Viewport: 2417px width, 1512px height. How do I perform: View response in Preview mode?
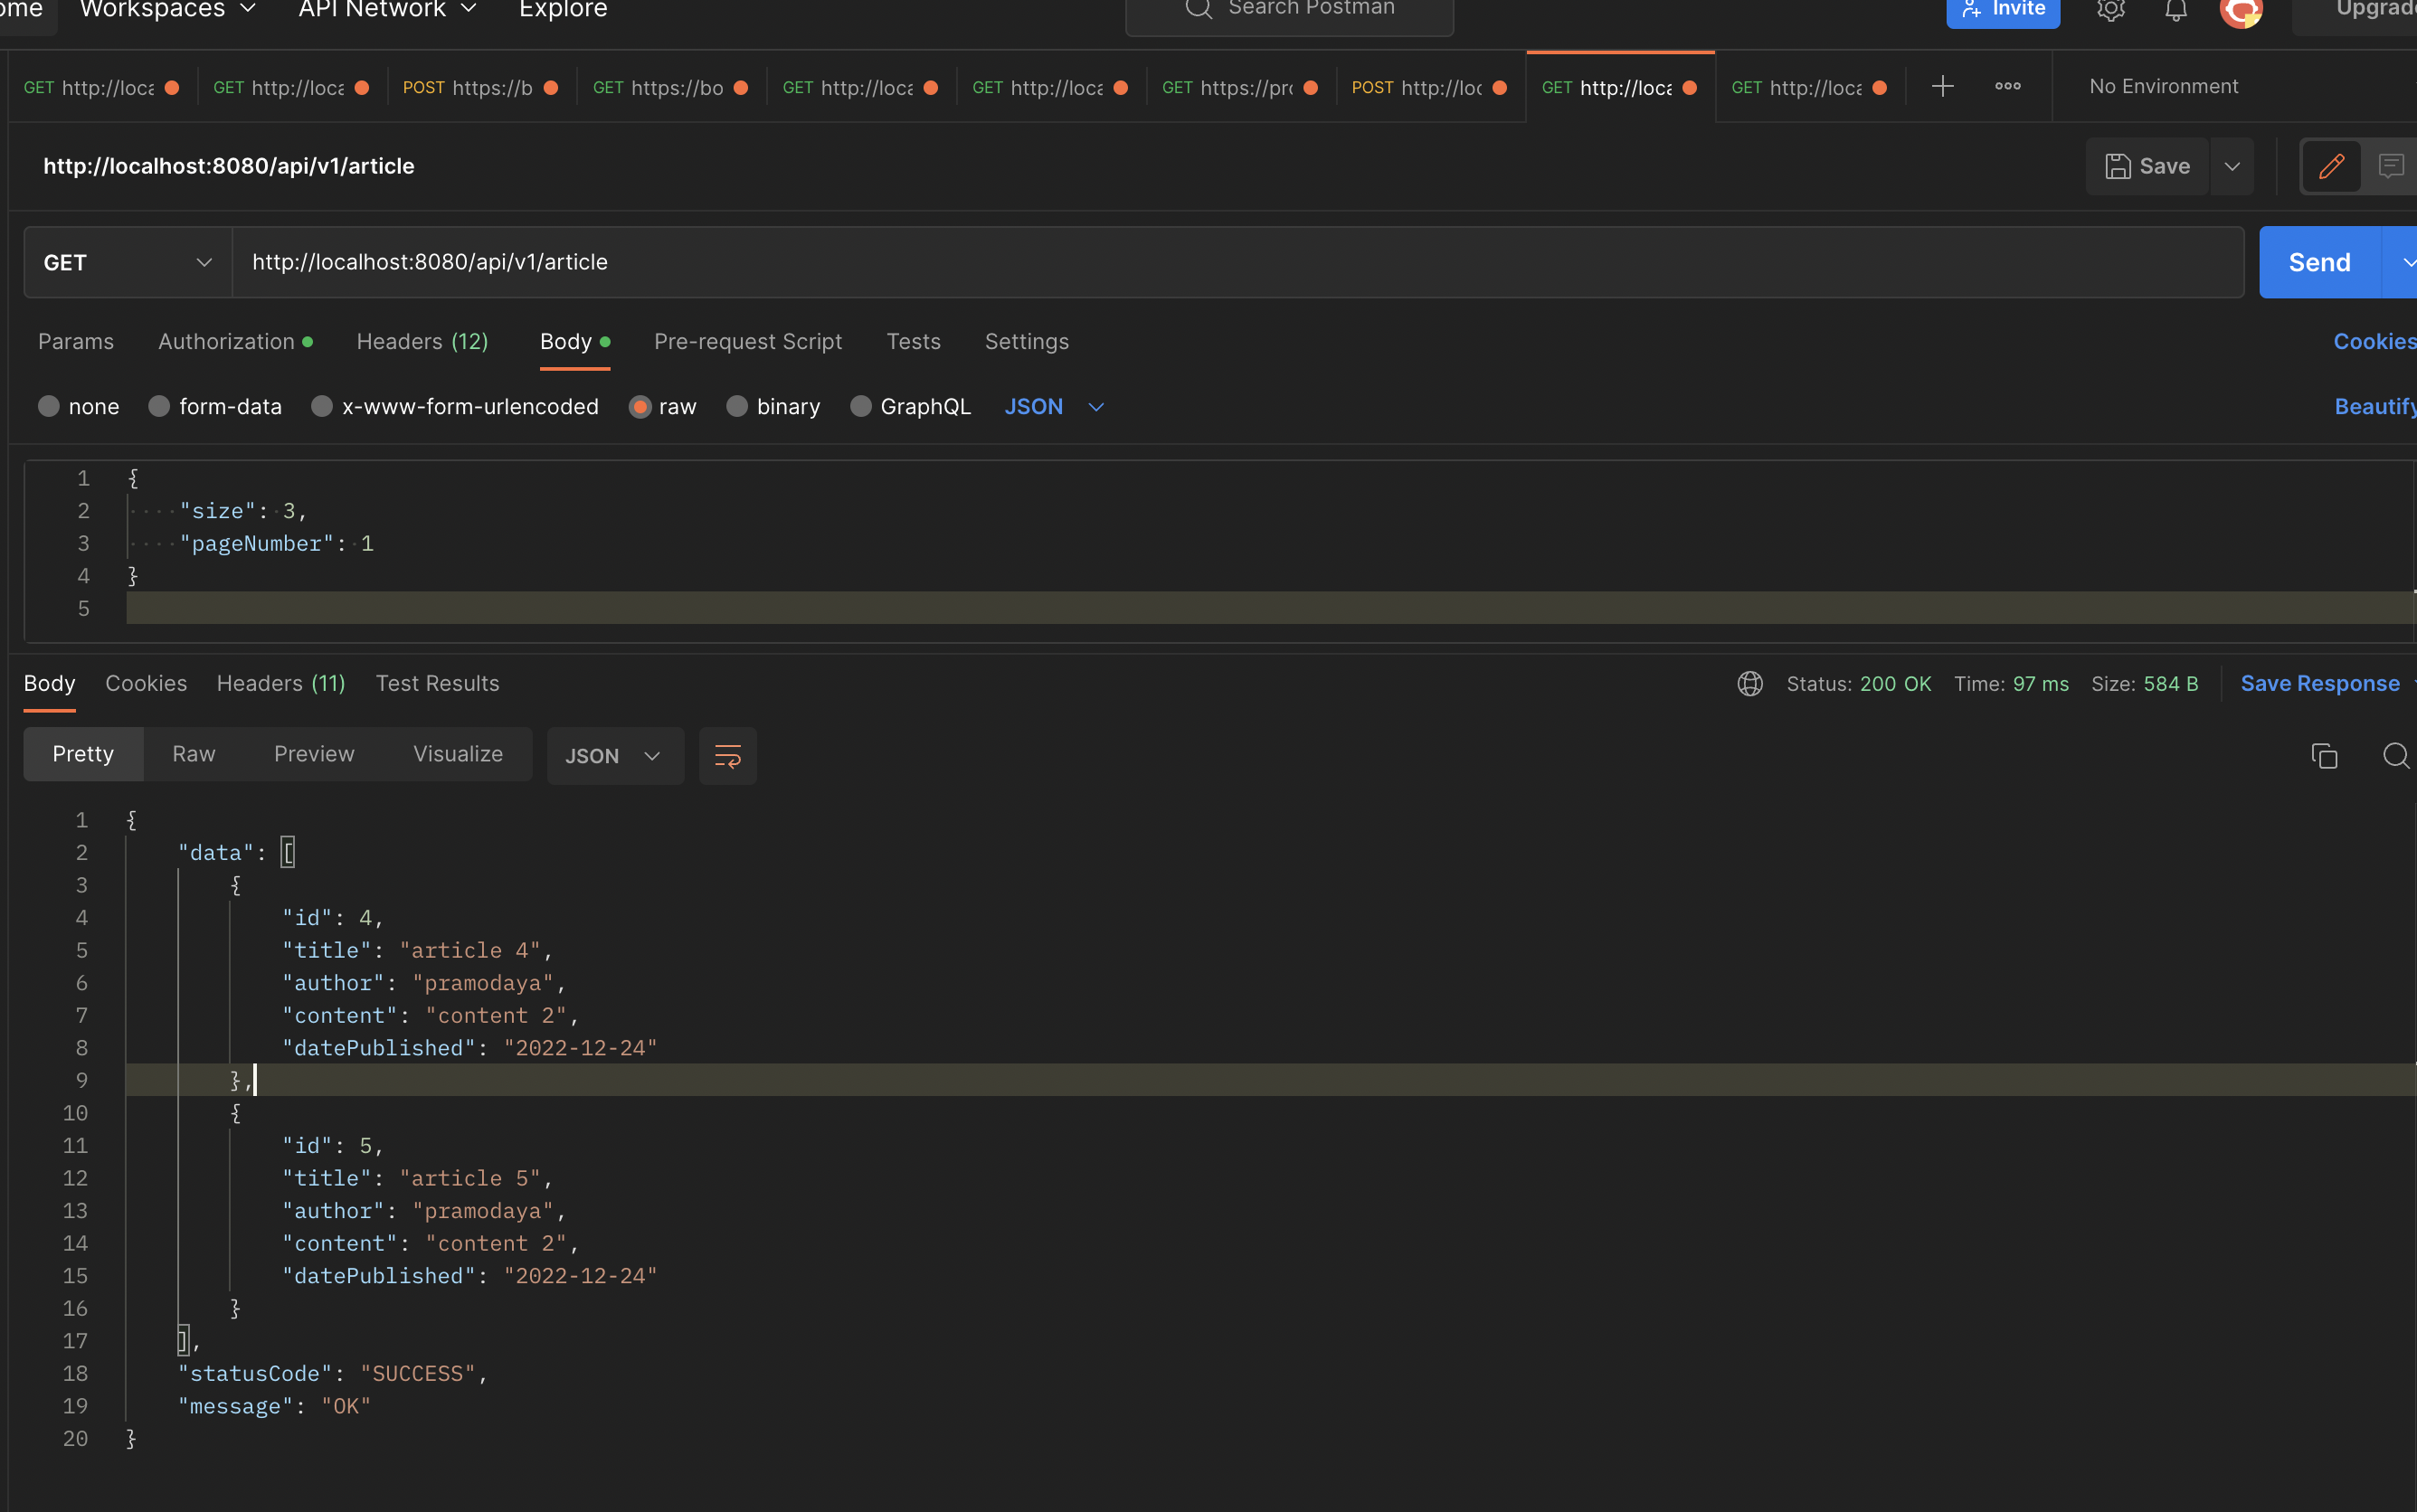tap(313, 754)
